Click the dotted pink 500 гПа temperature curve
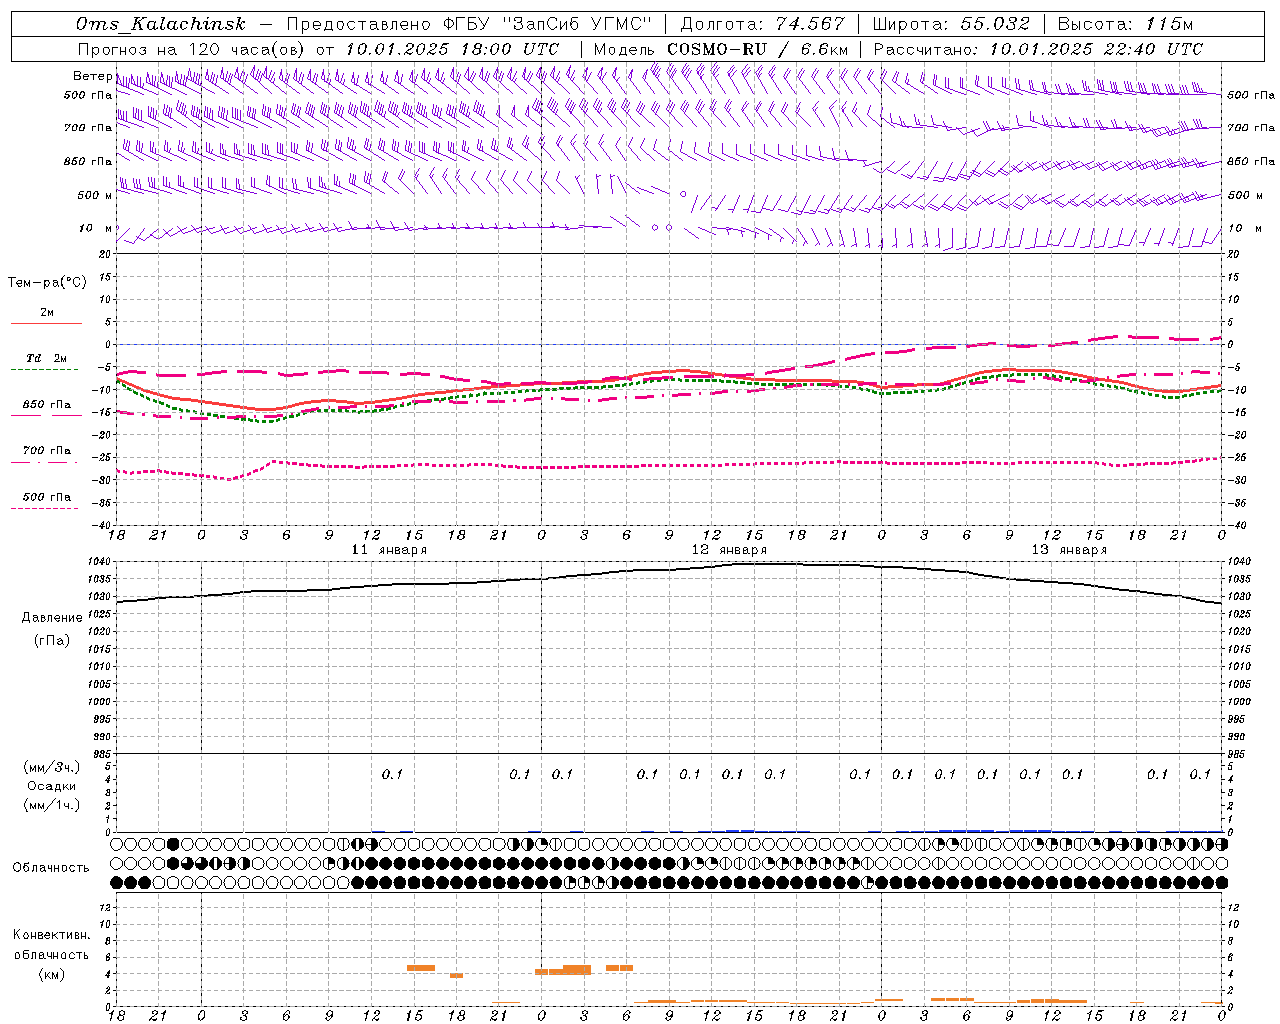Screen dimensions: 1280x1024 pyautogui.click(x=669, y=465)
